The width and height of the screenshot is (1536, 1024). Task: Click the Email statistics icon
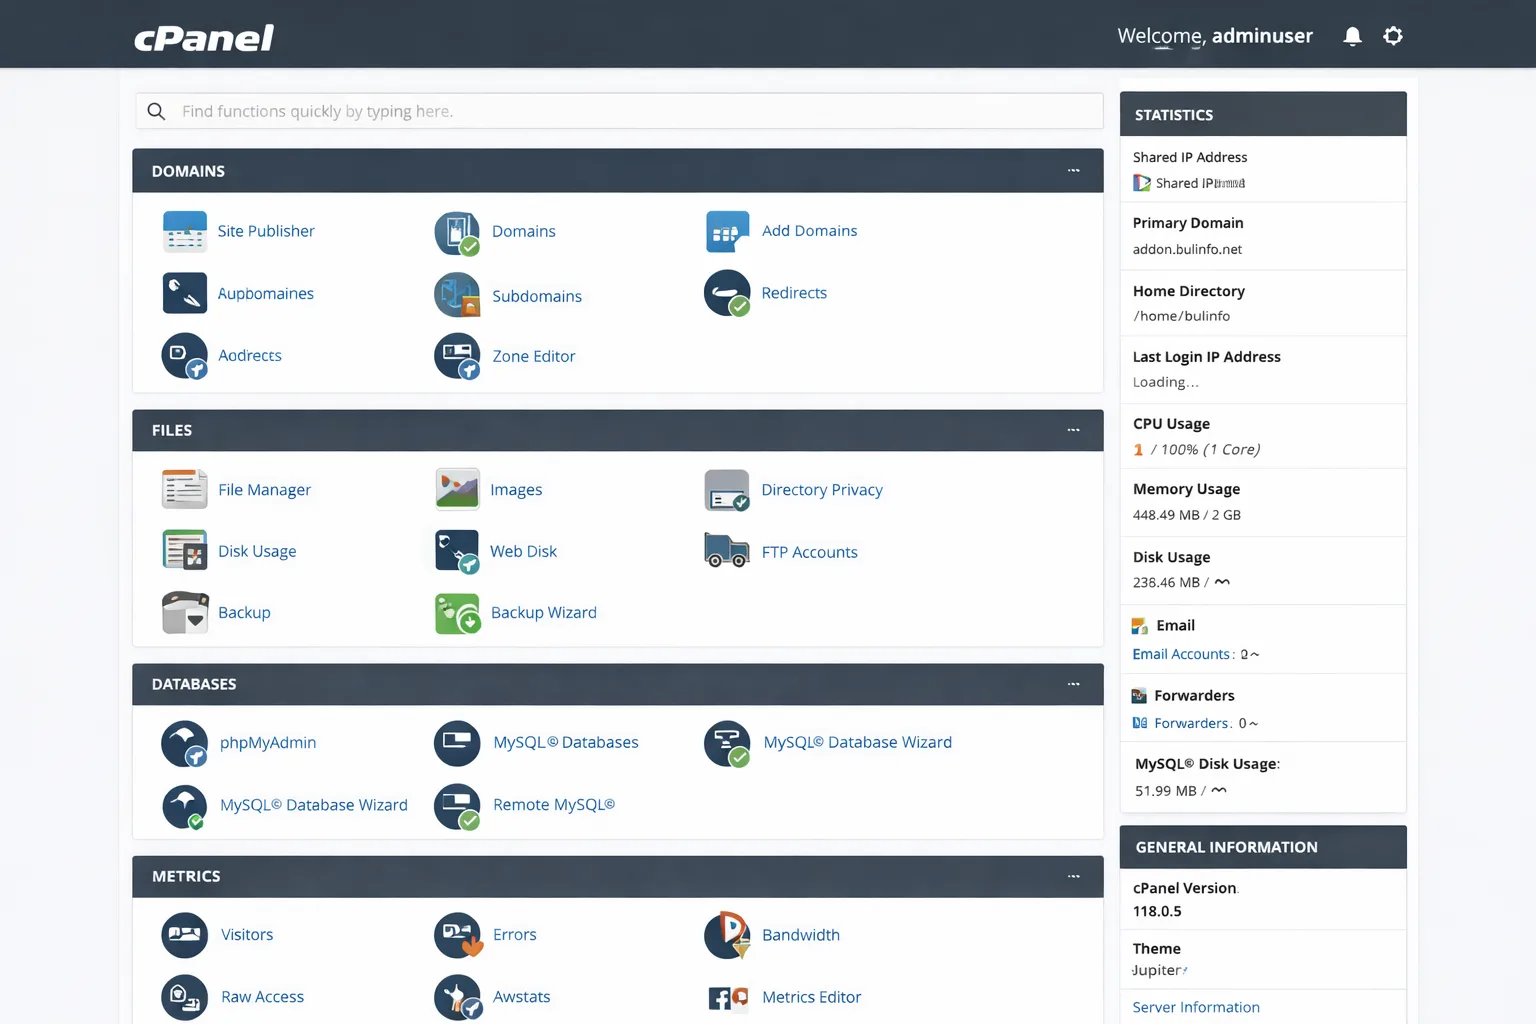pos(1139,626)
